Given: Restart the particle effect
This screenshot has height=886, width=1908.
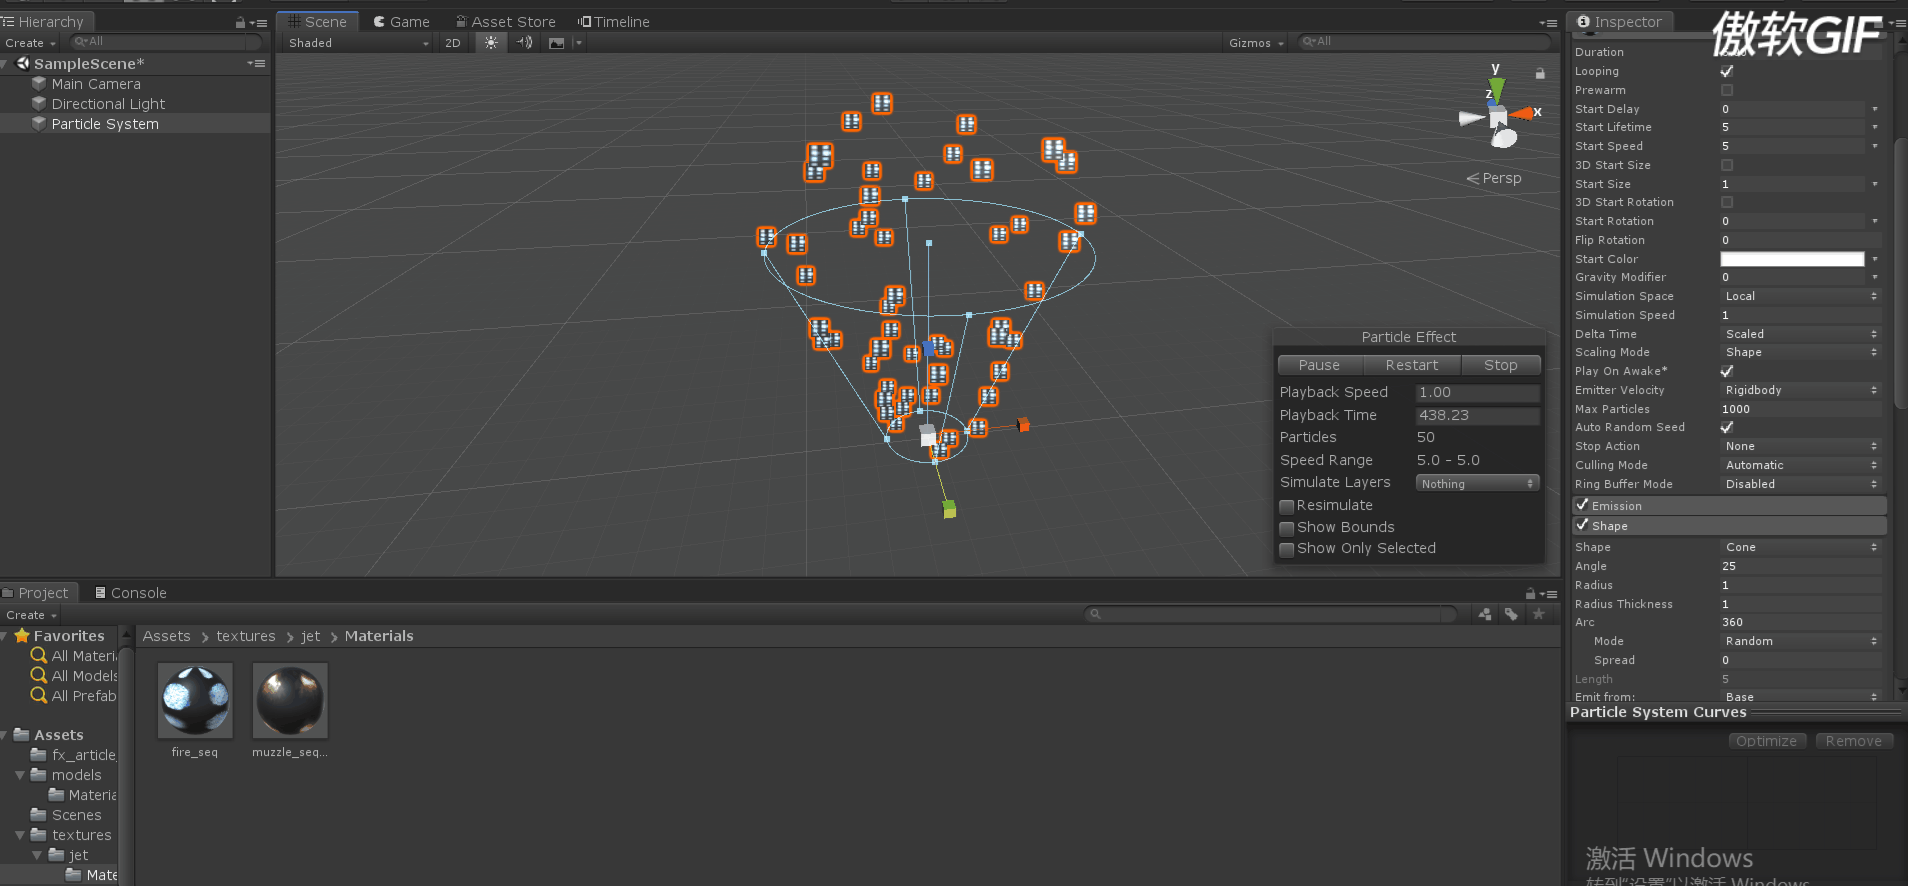Looking at the screenshot, I should (x=1411, y=365).
